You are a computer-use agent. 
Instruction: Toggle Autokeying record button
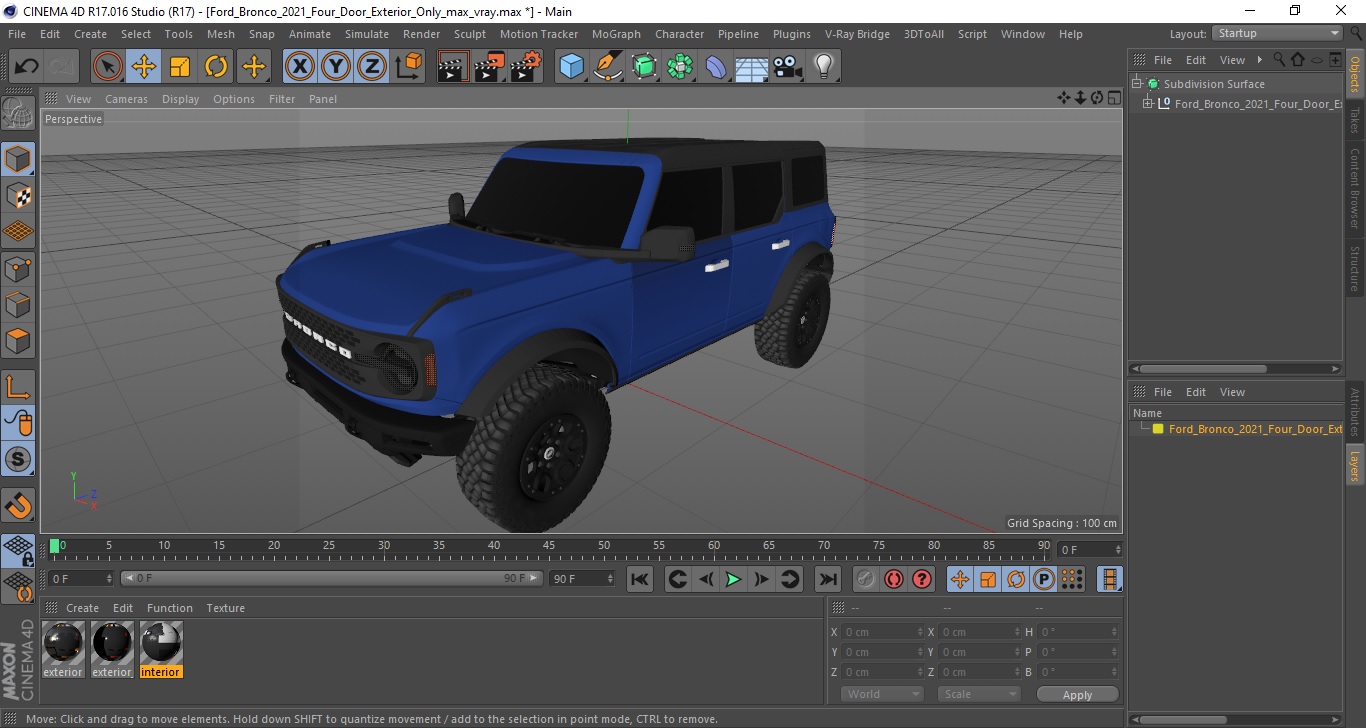pos(894,579)
